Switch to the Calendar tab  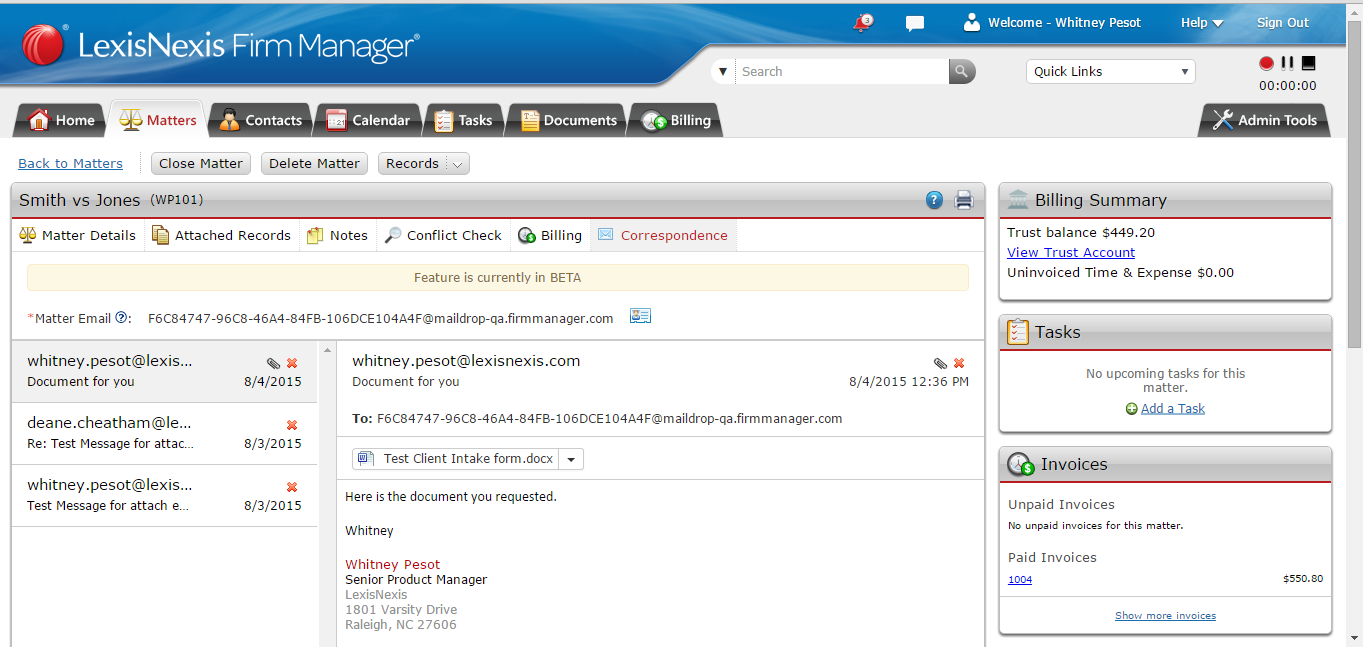coord(367,120)
